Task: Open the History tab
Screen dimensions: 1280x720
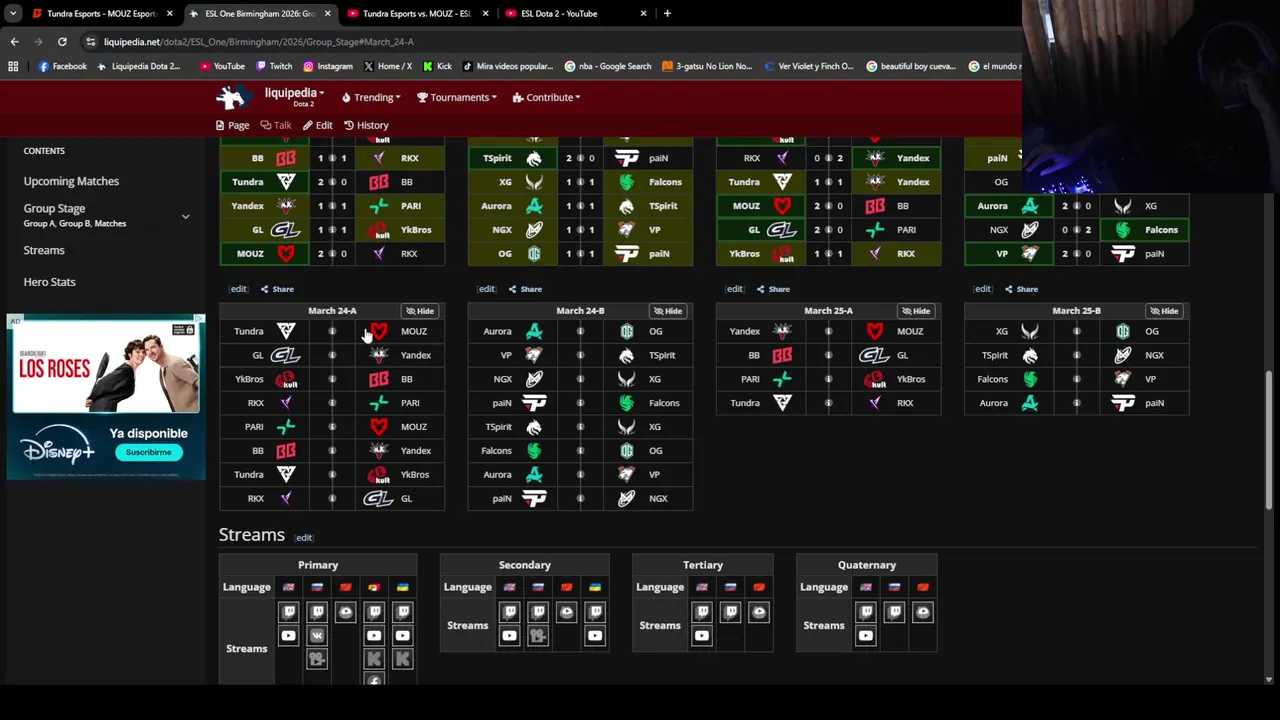Action: coord(366,125)
